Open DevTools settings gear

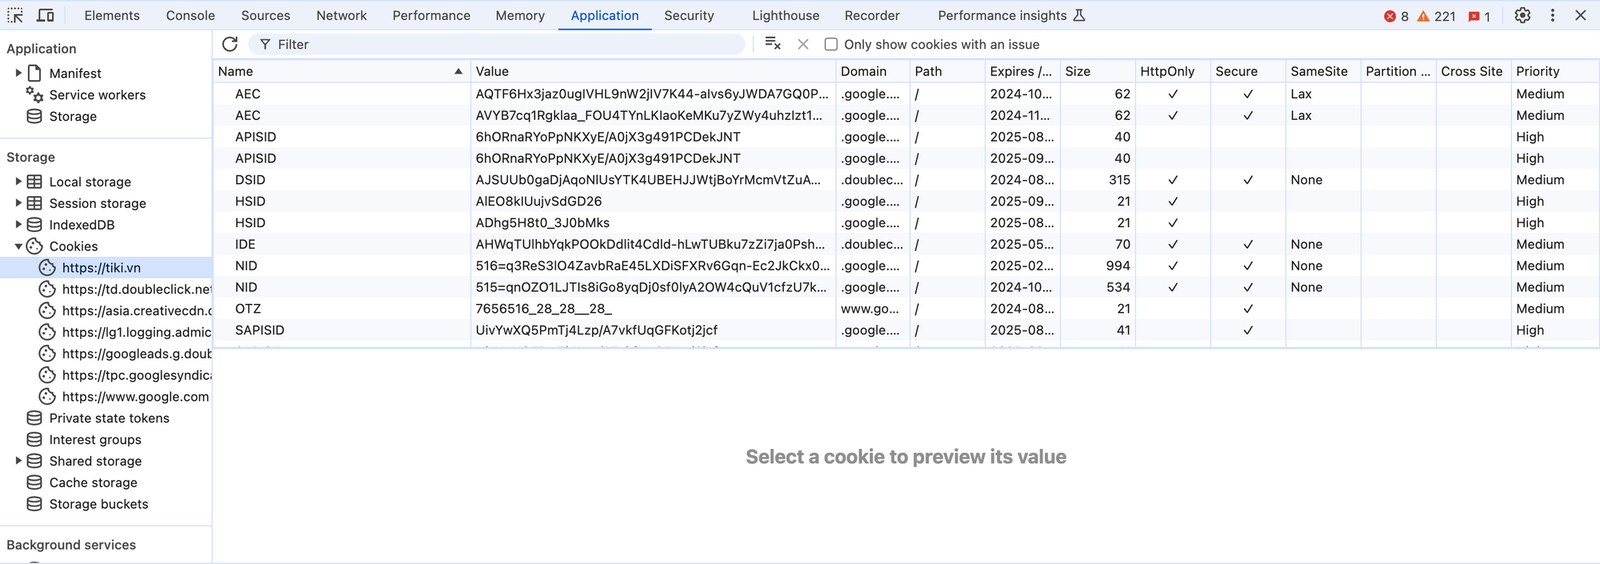tap(1522, 15)
